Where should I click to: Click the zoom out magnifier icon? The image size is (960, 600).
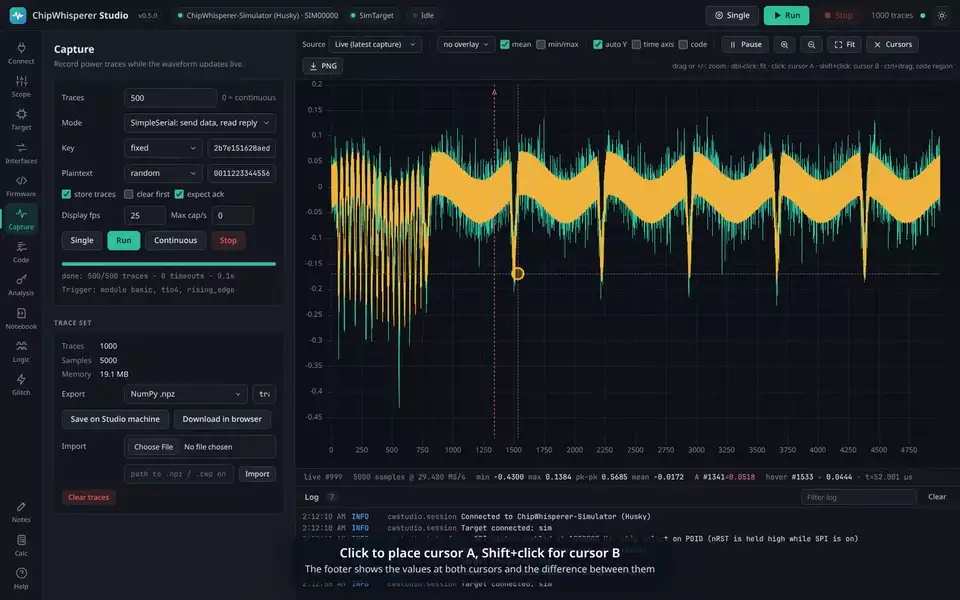pyautogui.click(x=811, y=45)
